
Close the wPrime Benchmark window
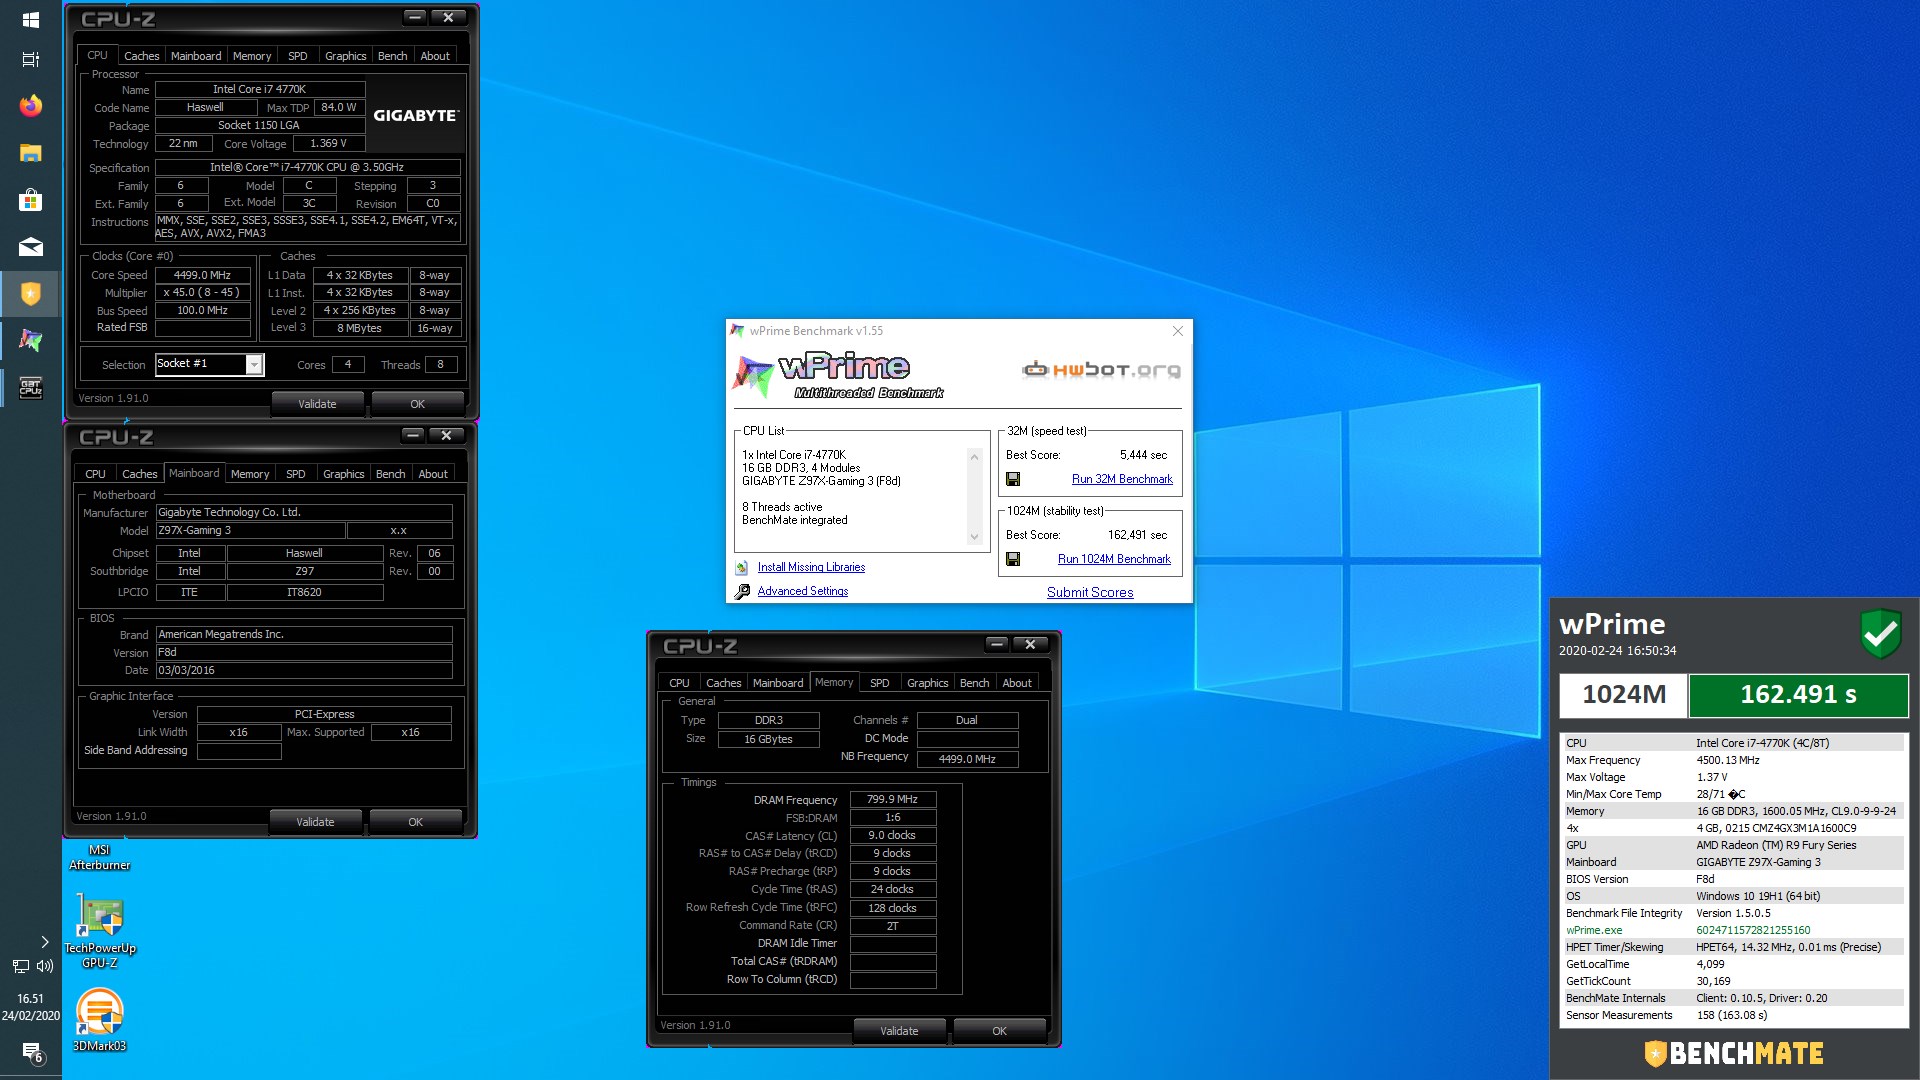(1177, 331)
